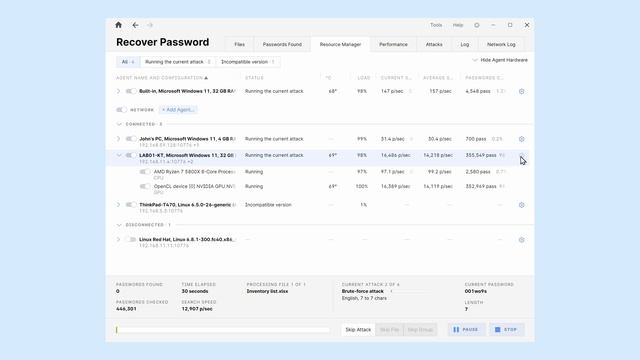640x360 pixels.
Task: Open the Attacks tab
Action: tap(434, 44)
